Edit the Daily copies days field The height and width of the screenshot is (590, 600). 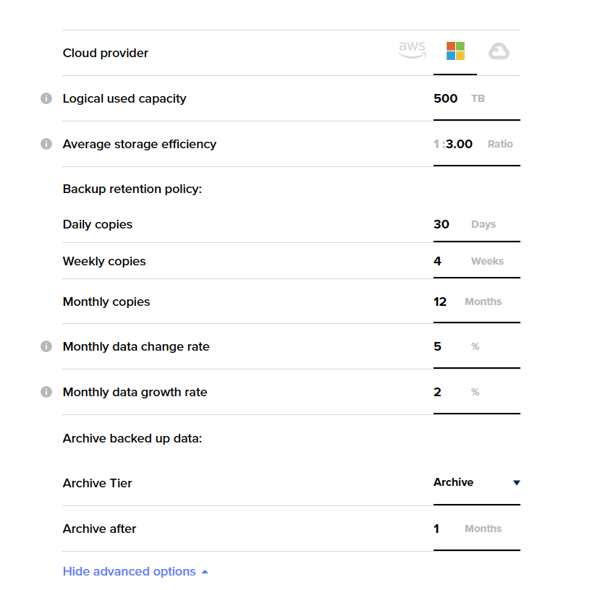point(442,225)
